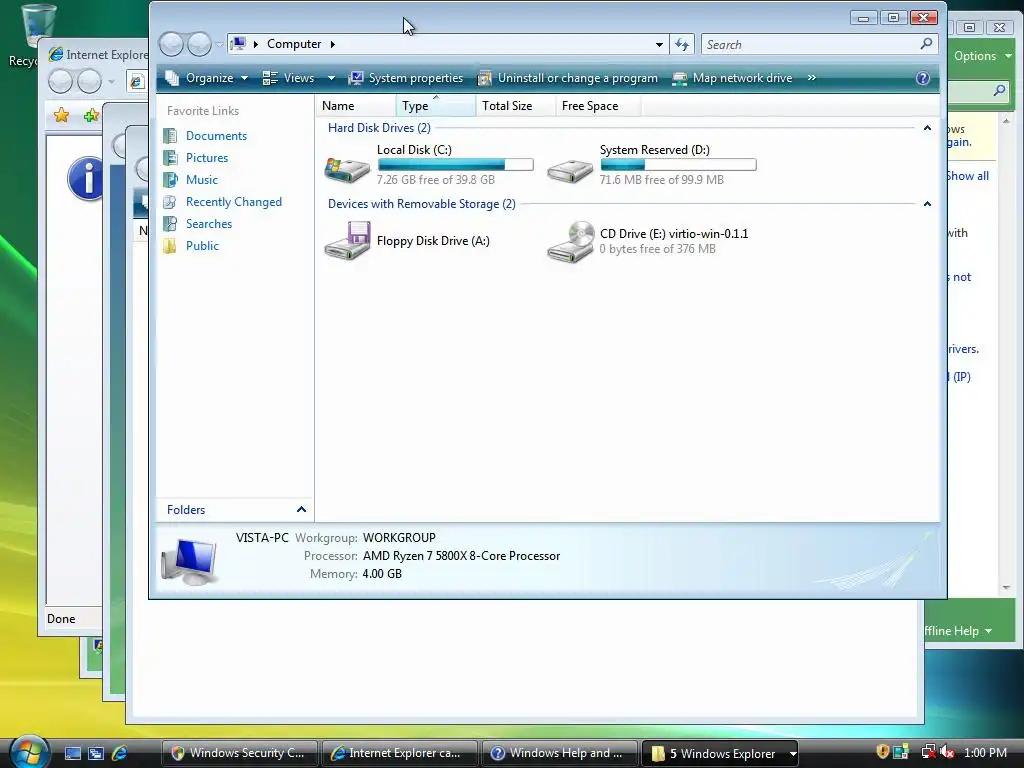Click the System Reserved (D:) usage bar
Viewport: 1024px width, 768px height.
pos(678,165)
